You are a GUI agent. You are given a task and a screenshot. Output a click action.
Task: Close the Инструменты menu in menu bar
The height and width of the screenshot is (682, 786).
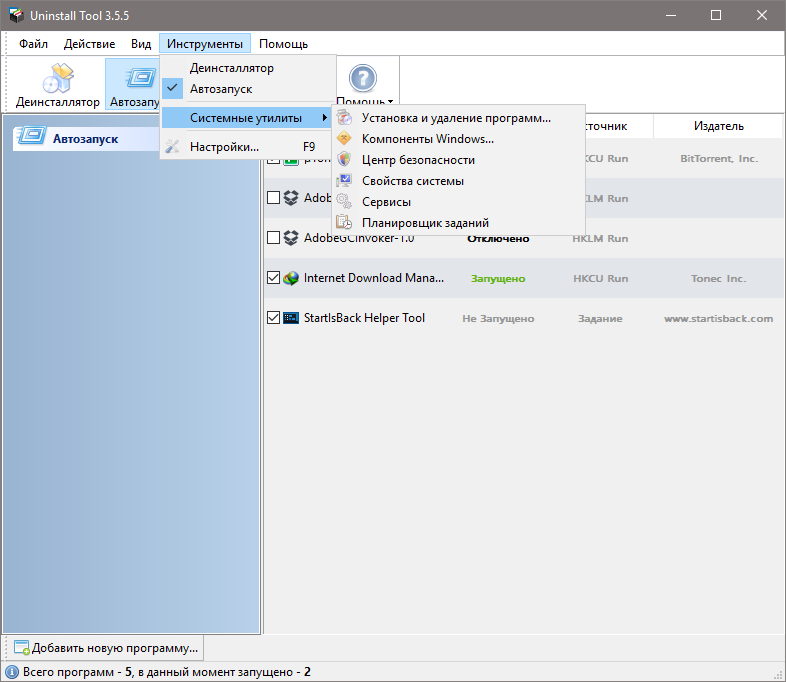pos(205,44)
